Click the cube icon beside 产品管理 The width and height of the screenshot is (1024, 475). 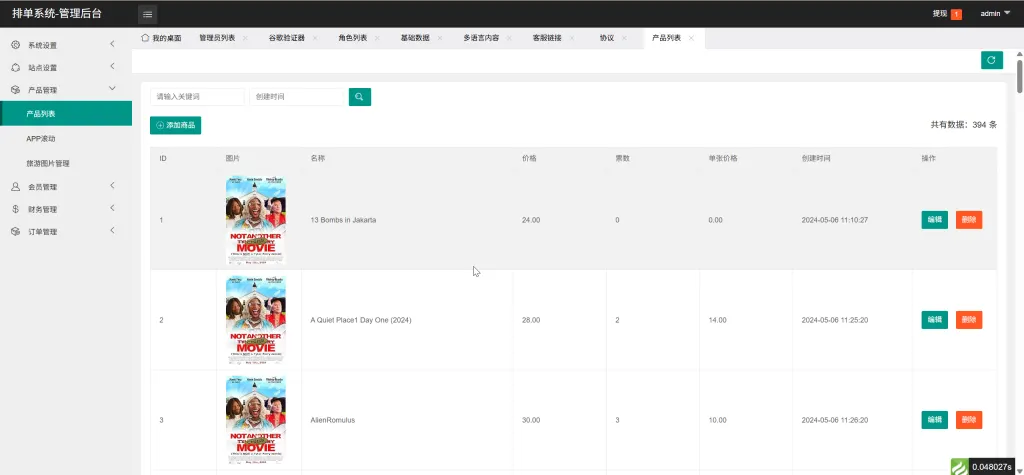coord(16,90)
